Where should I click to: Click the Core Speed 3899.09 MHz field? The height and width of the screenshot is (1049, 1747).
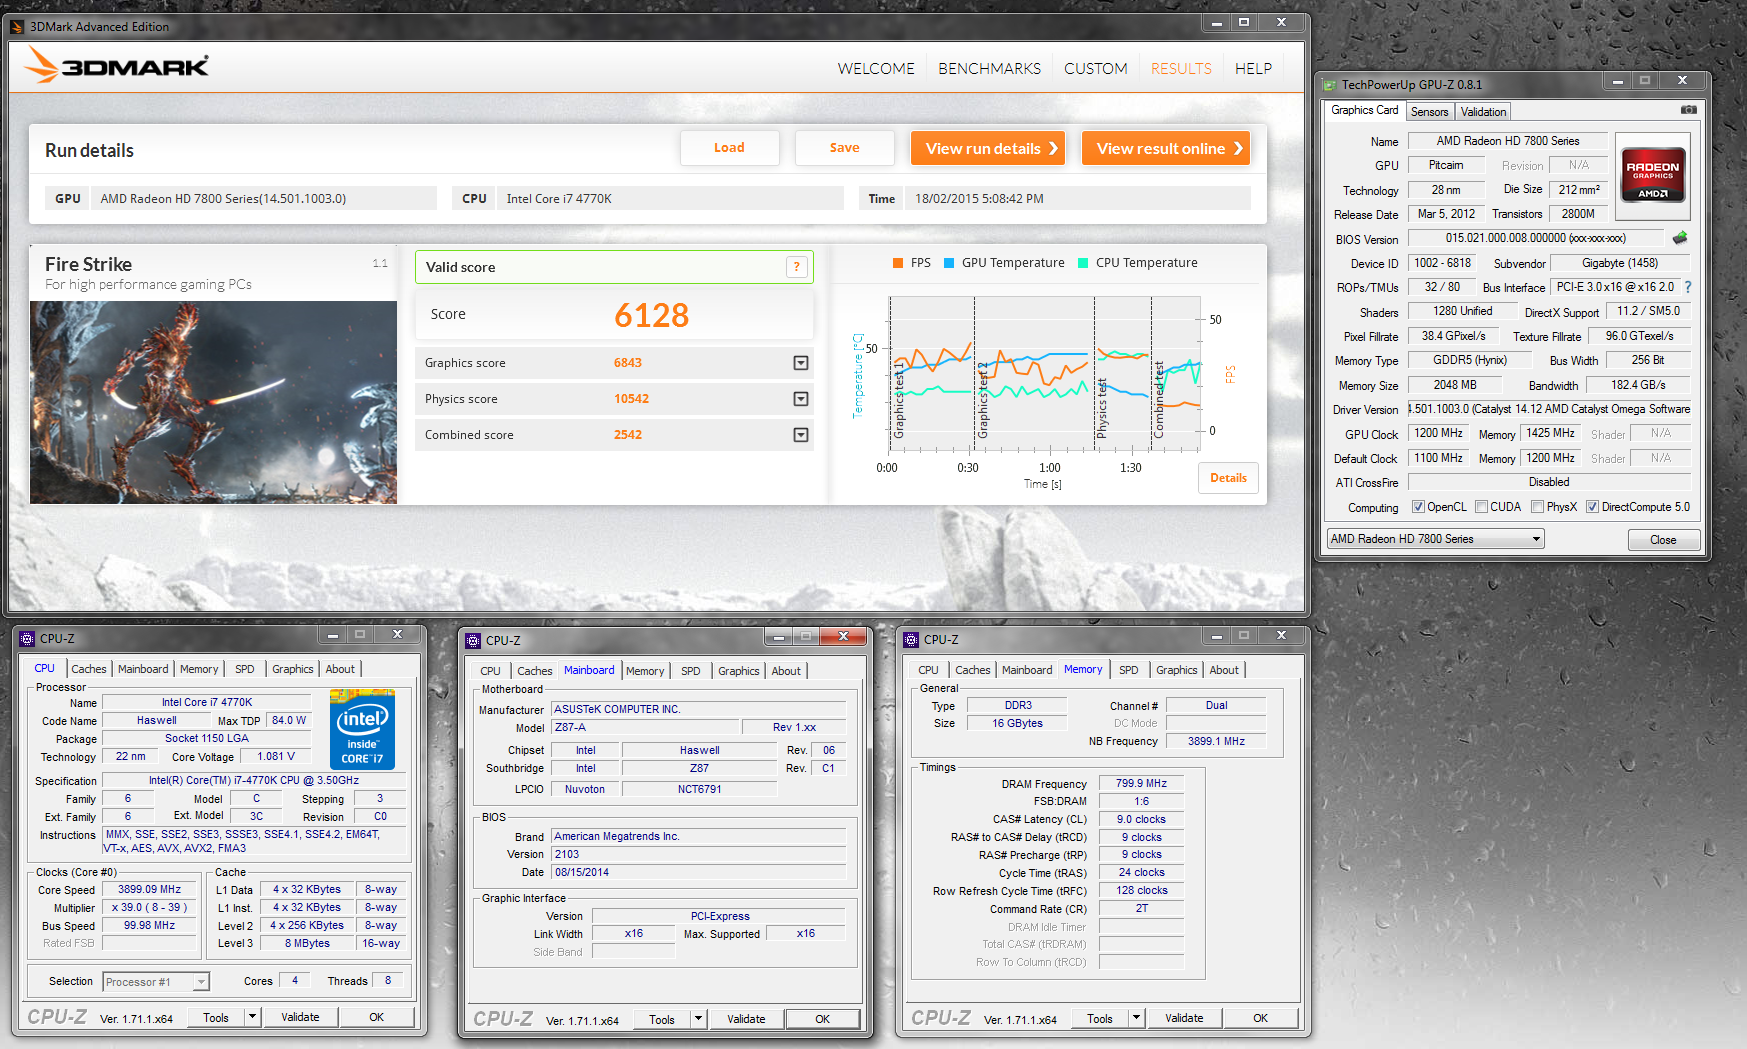point(150,889)
